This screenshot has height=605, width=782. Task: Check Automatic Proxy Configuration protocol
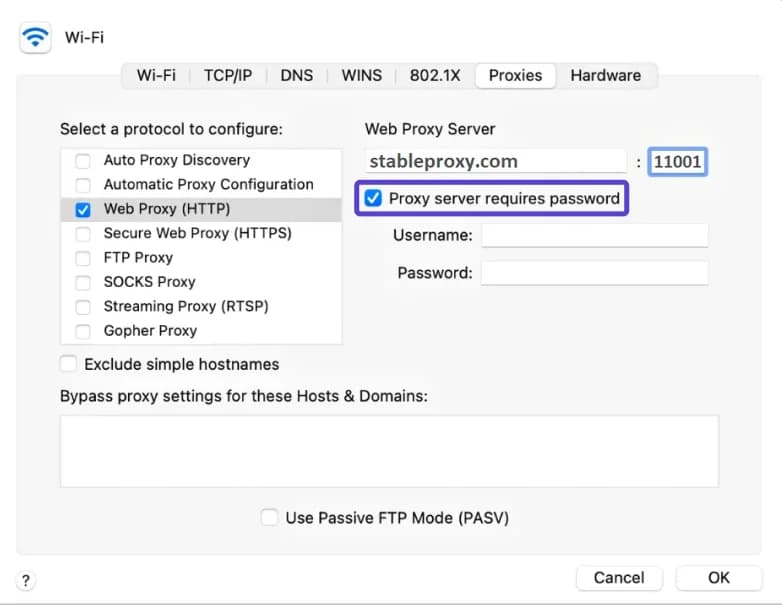pyautogui.click(x=83, y=185)
